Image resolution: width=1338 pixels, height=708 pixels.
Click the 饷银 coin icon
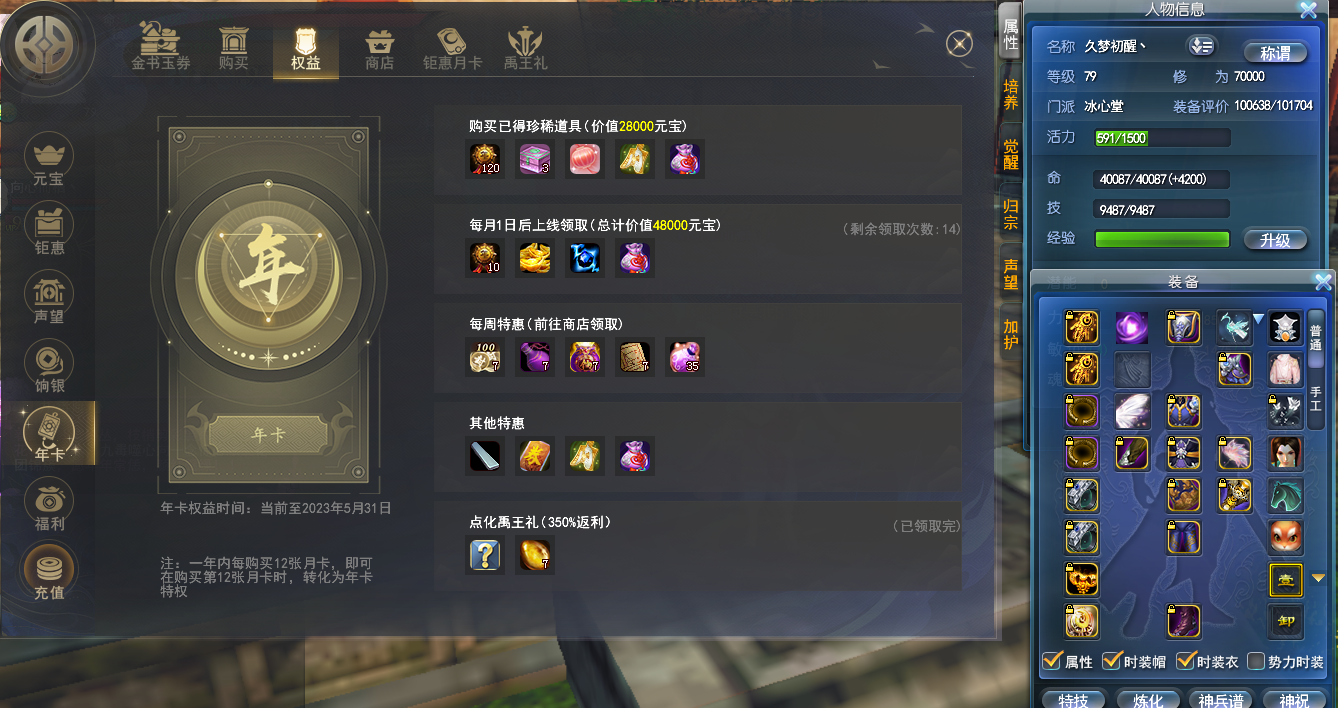point(49,368)
